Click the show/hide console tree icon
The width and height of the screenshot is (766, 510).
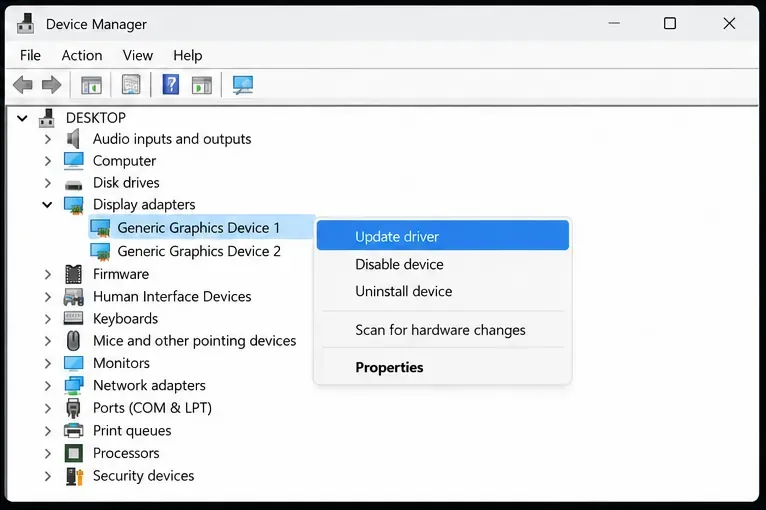pos(91,85)
